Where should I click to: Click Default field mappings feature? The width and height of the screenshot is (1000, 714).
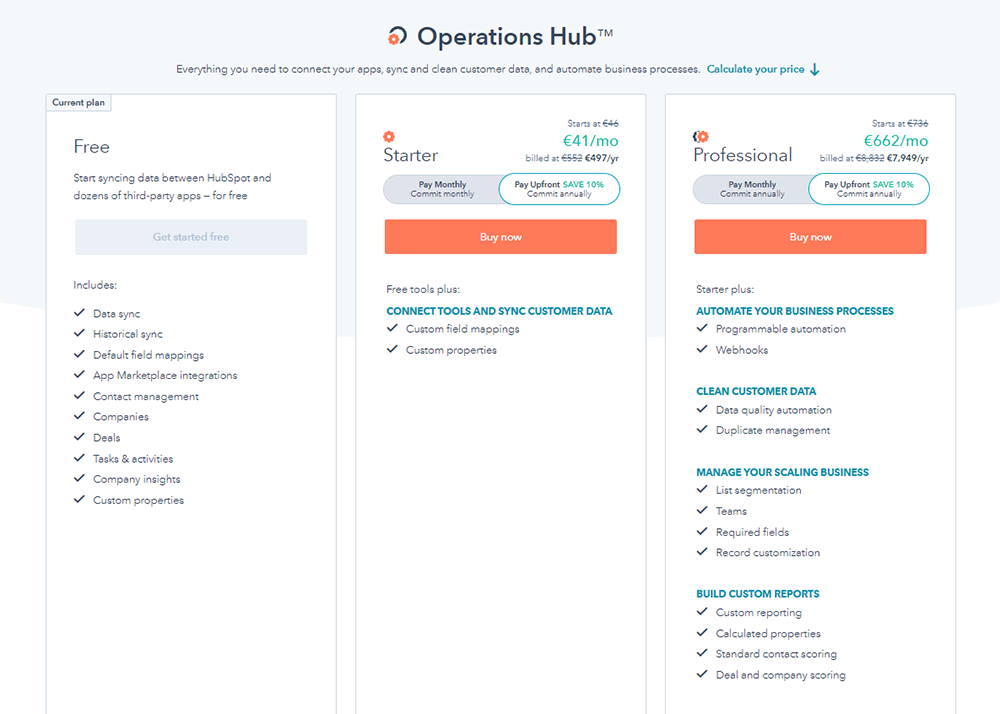point(149,355)
